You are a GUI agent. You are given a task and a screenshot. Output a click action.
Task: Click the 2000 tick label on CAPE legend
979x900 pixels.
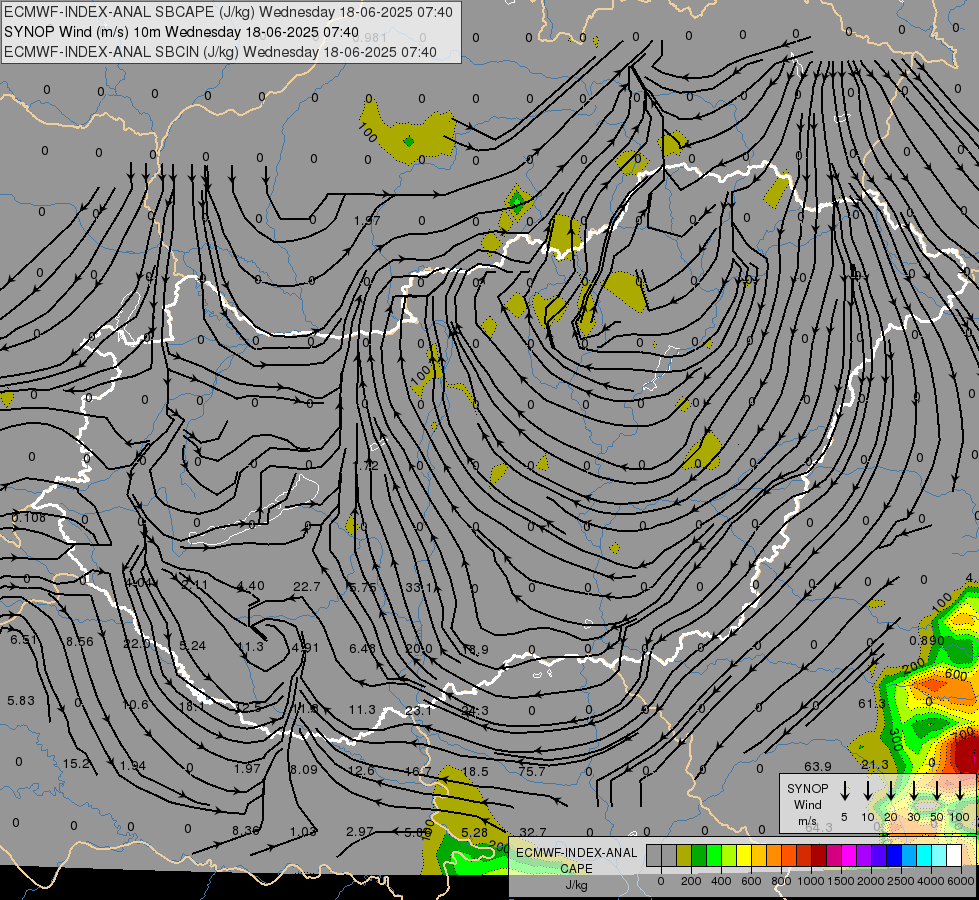tap(871, 881)
